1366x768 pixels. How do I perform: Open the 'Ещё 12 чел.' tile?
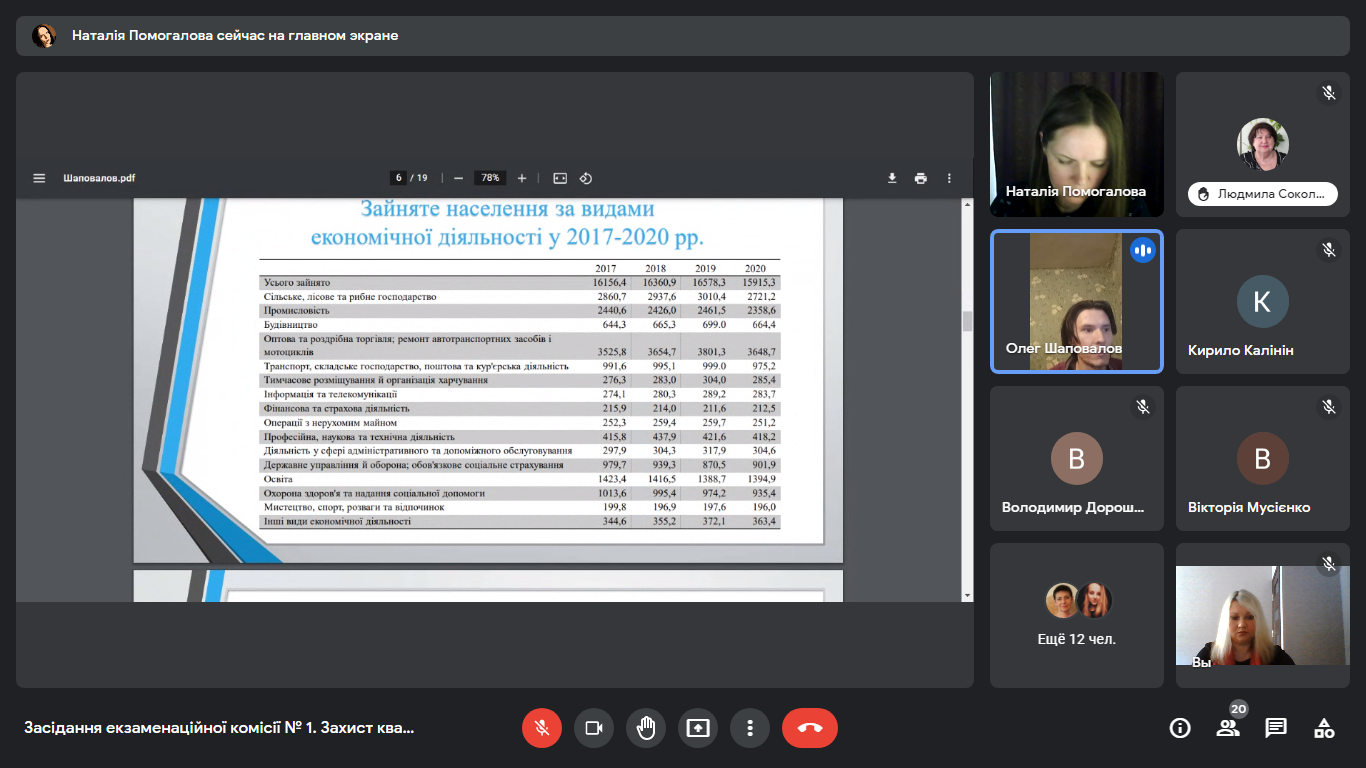(1077, 615)
